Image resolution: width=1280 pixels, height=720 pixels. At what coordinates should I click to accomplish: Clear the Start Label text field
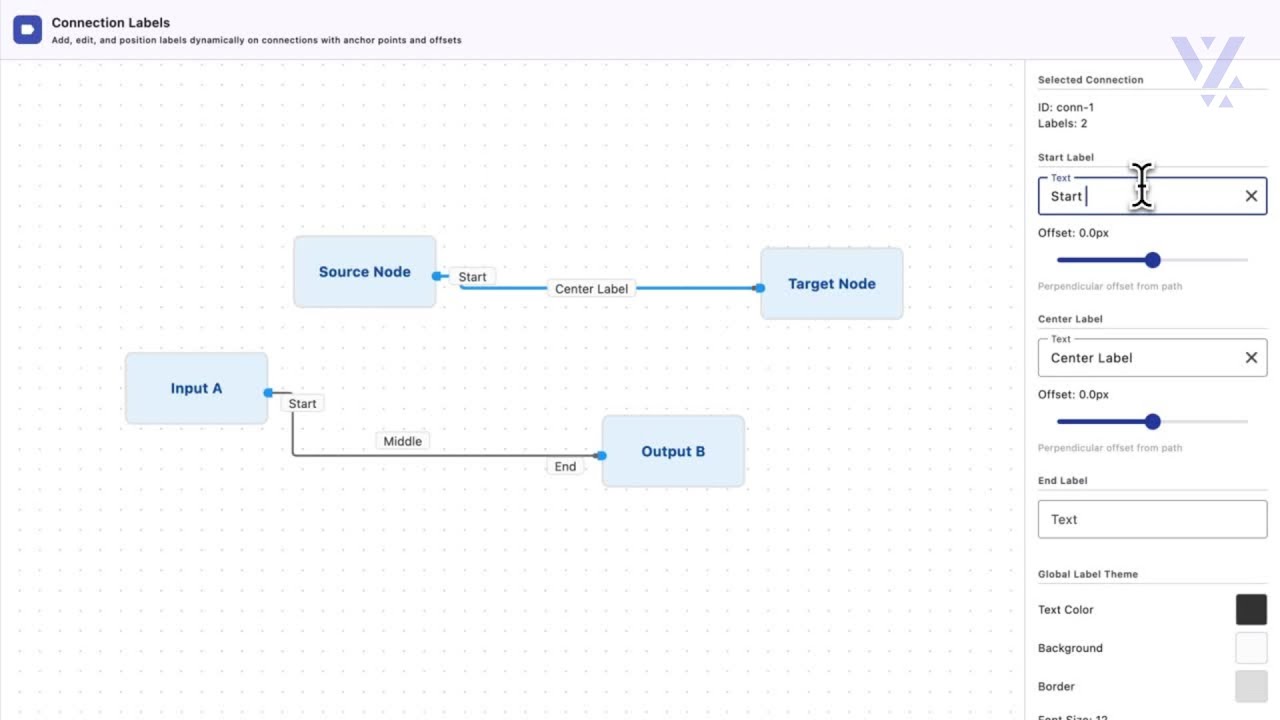point(1251,196)
